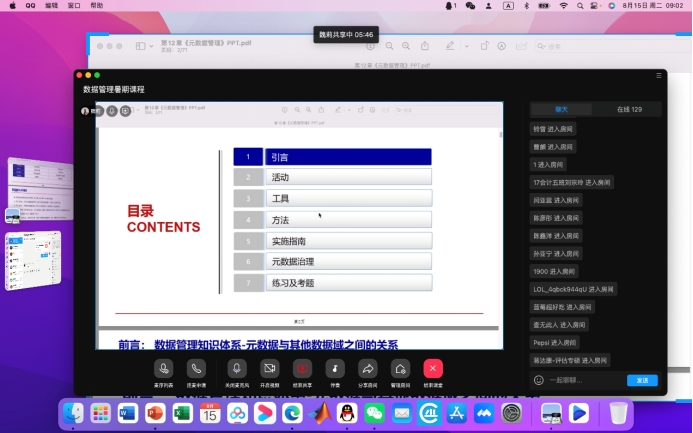Open the three-line menu in room window
The height and width of the screenshot is (433, 693).
tap(659, 75)
